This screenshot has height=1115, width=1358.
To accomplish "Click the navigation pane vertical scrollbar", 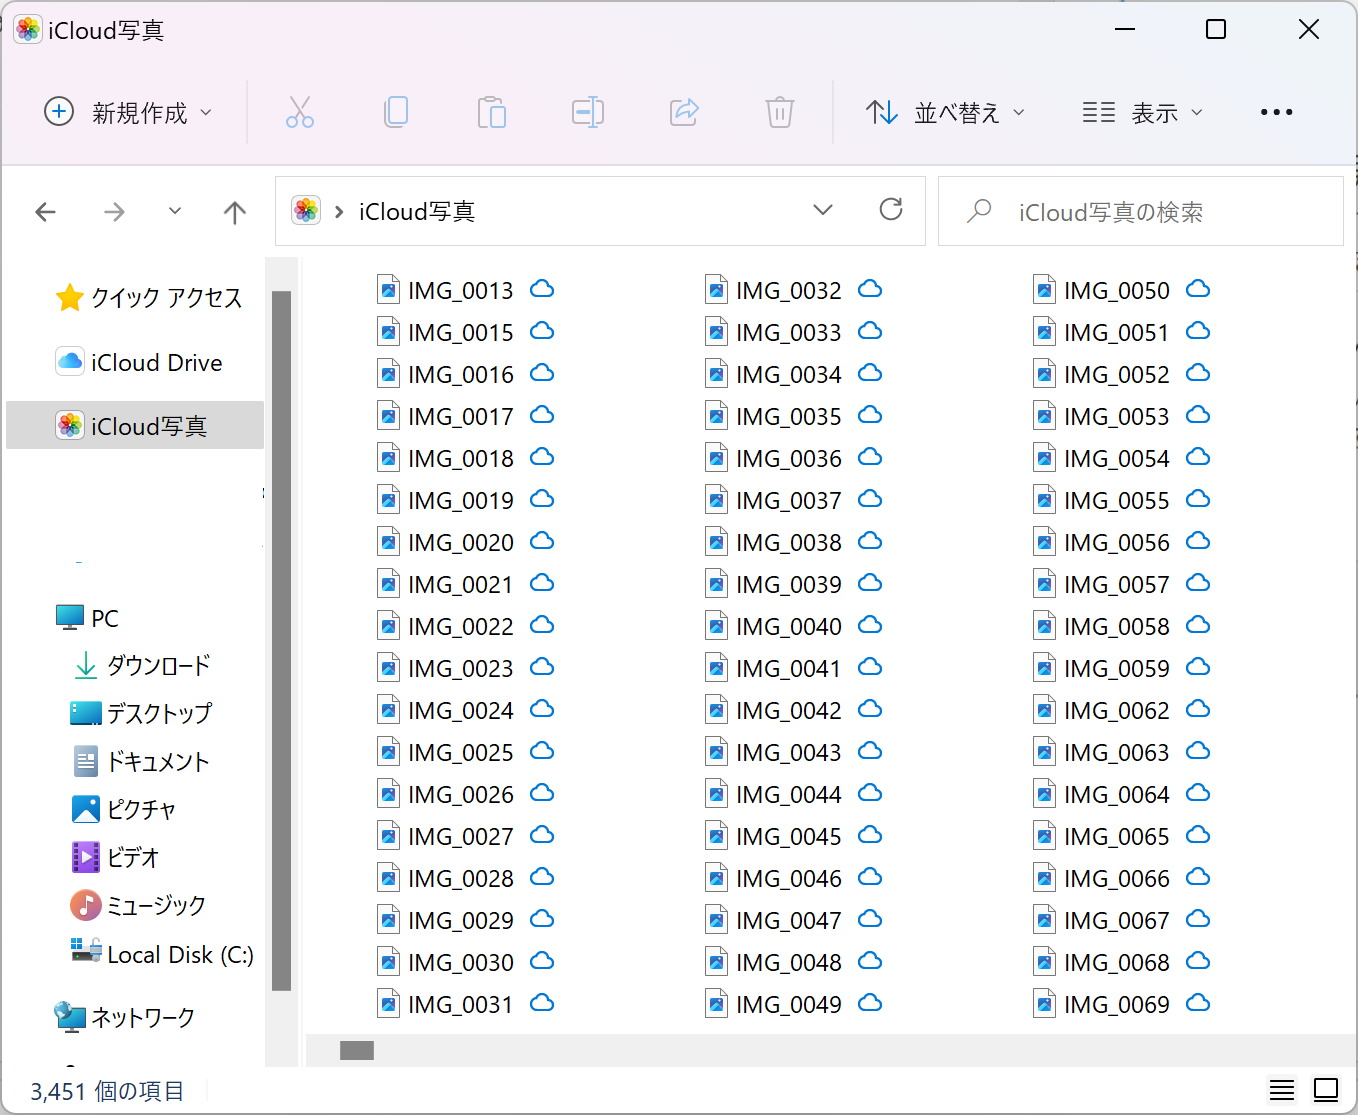I will click(281, 640).
